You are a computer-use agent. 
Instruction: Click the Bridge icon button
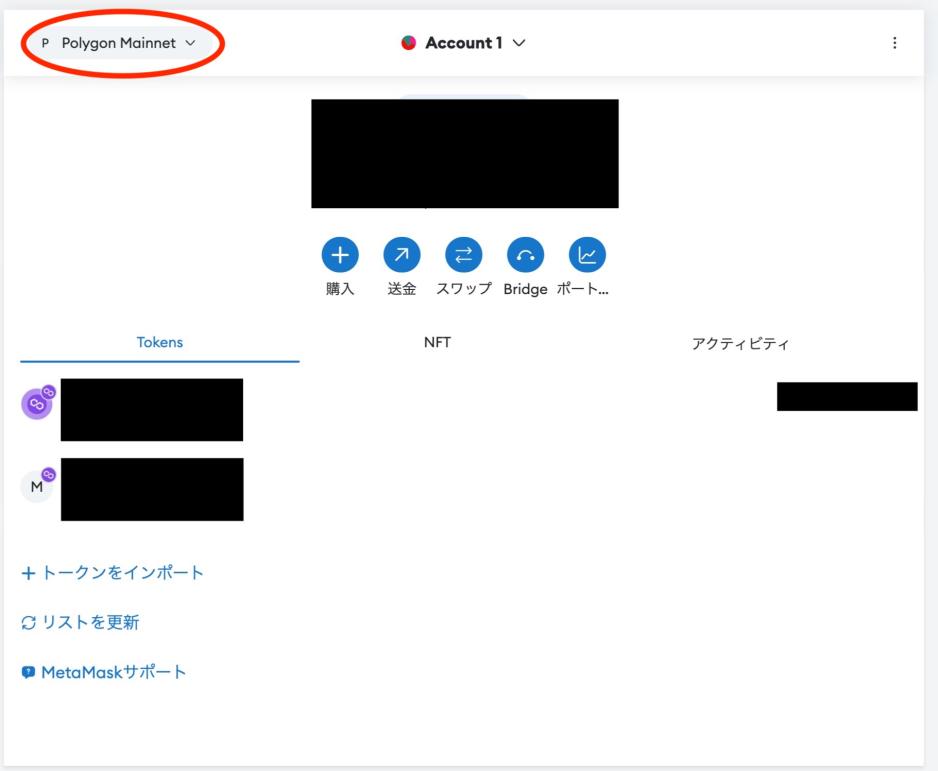coord(525,256)
